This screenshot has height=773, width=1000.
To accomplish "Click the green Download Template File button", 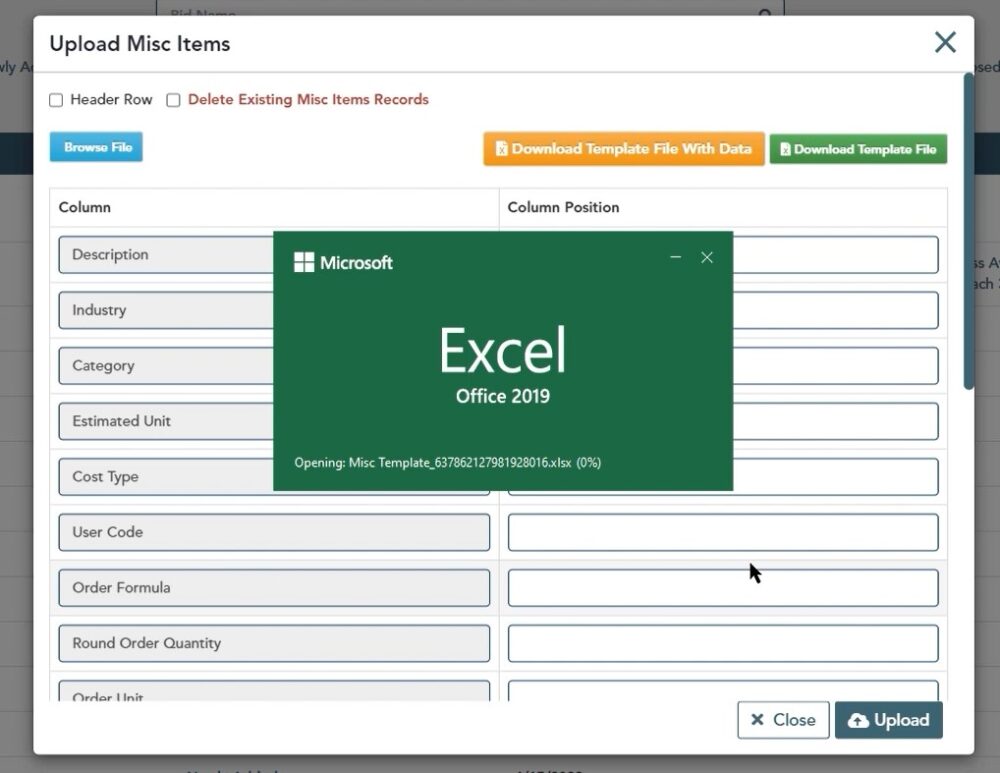I will coord(858,149).
